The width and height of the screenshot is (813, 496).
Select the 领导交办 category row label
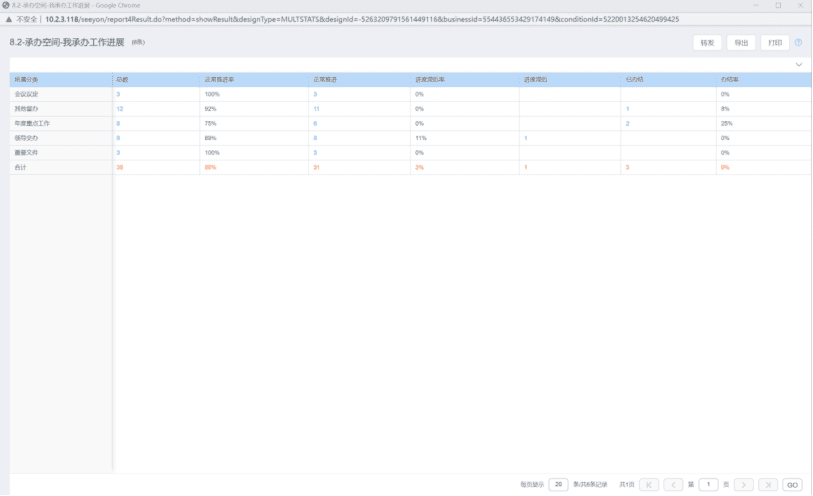(26, 138)
